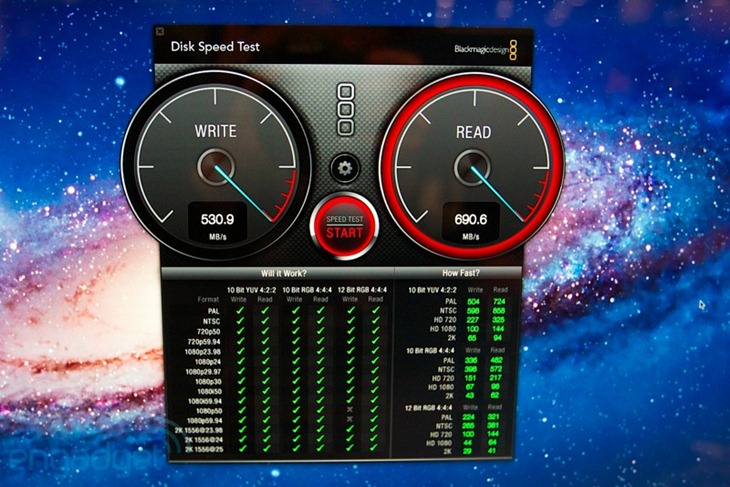730x487 pixels.
Task: Select the 690.6 MB/s read speed readout
Action: 471,223
